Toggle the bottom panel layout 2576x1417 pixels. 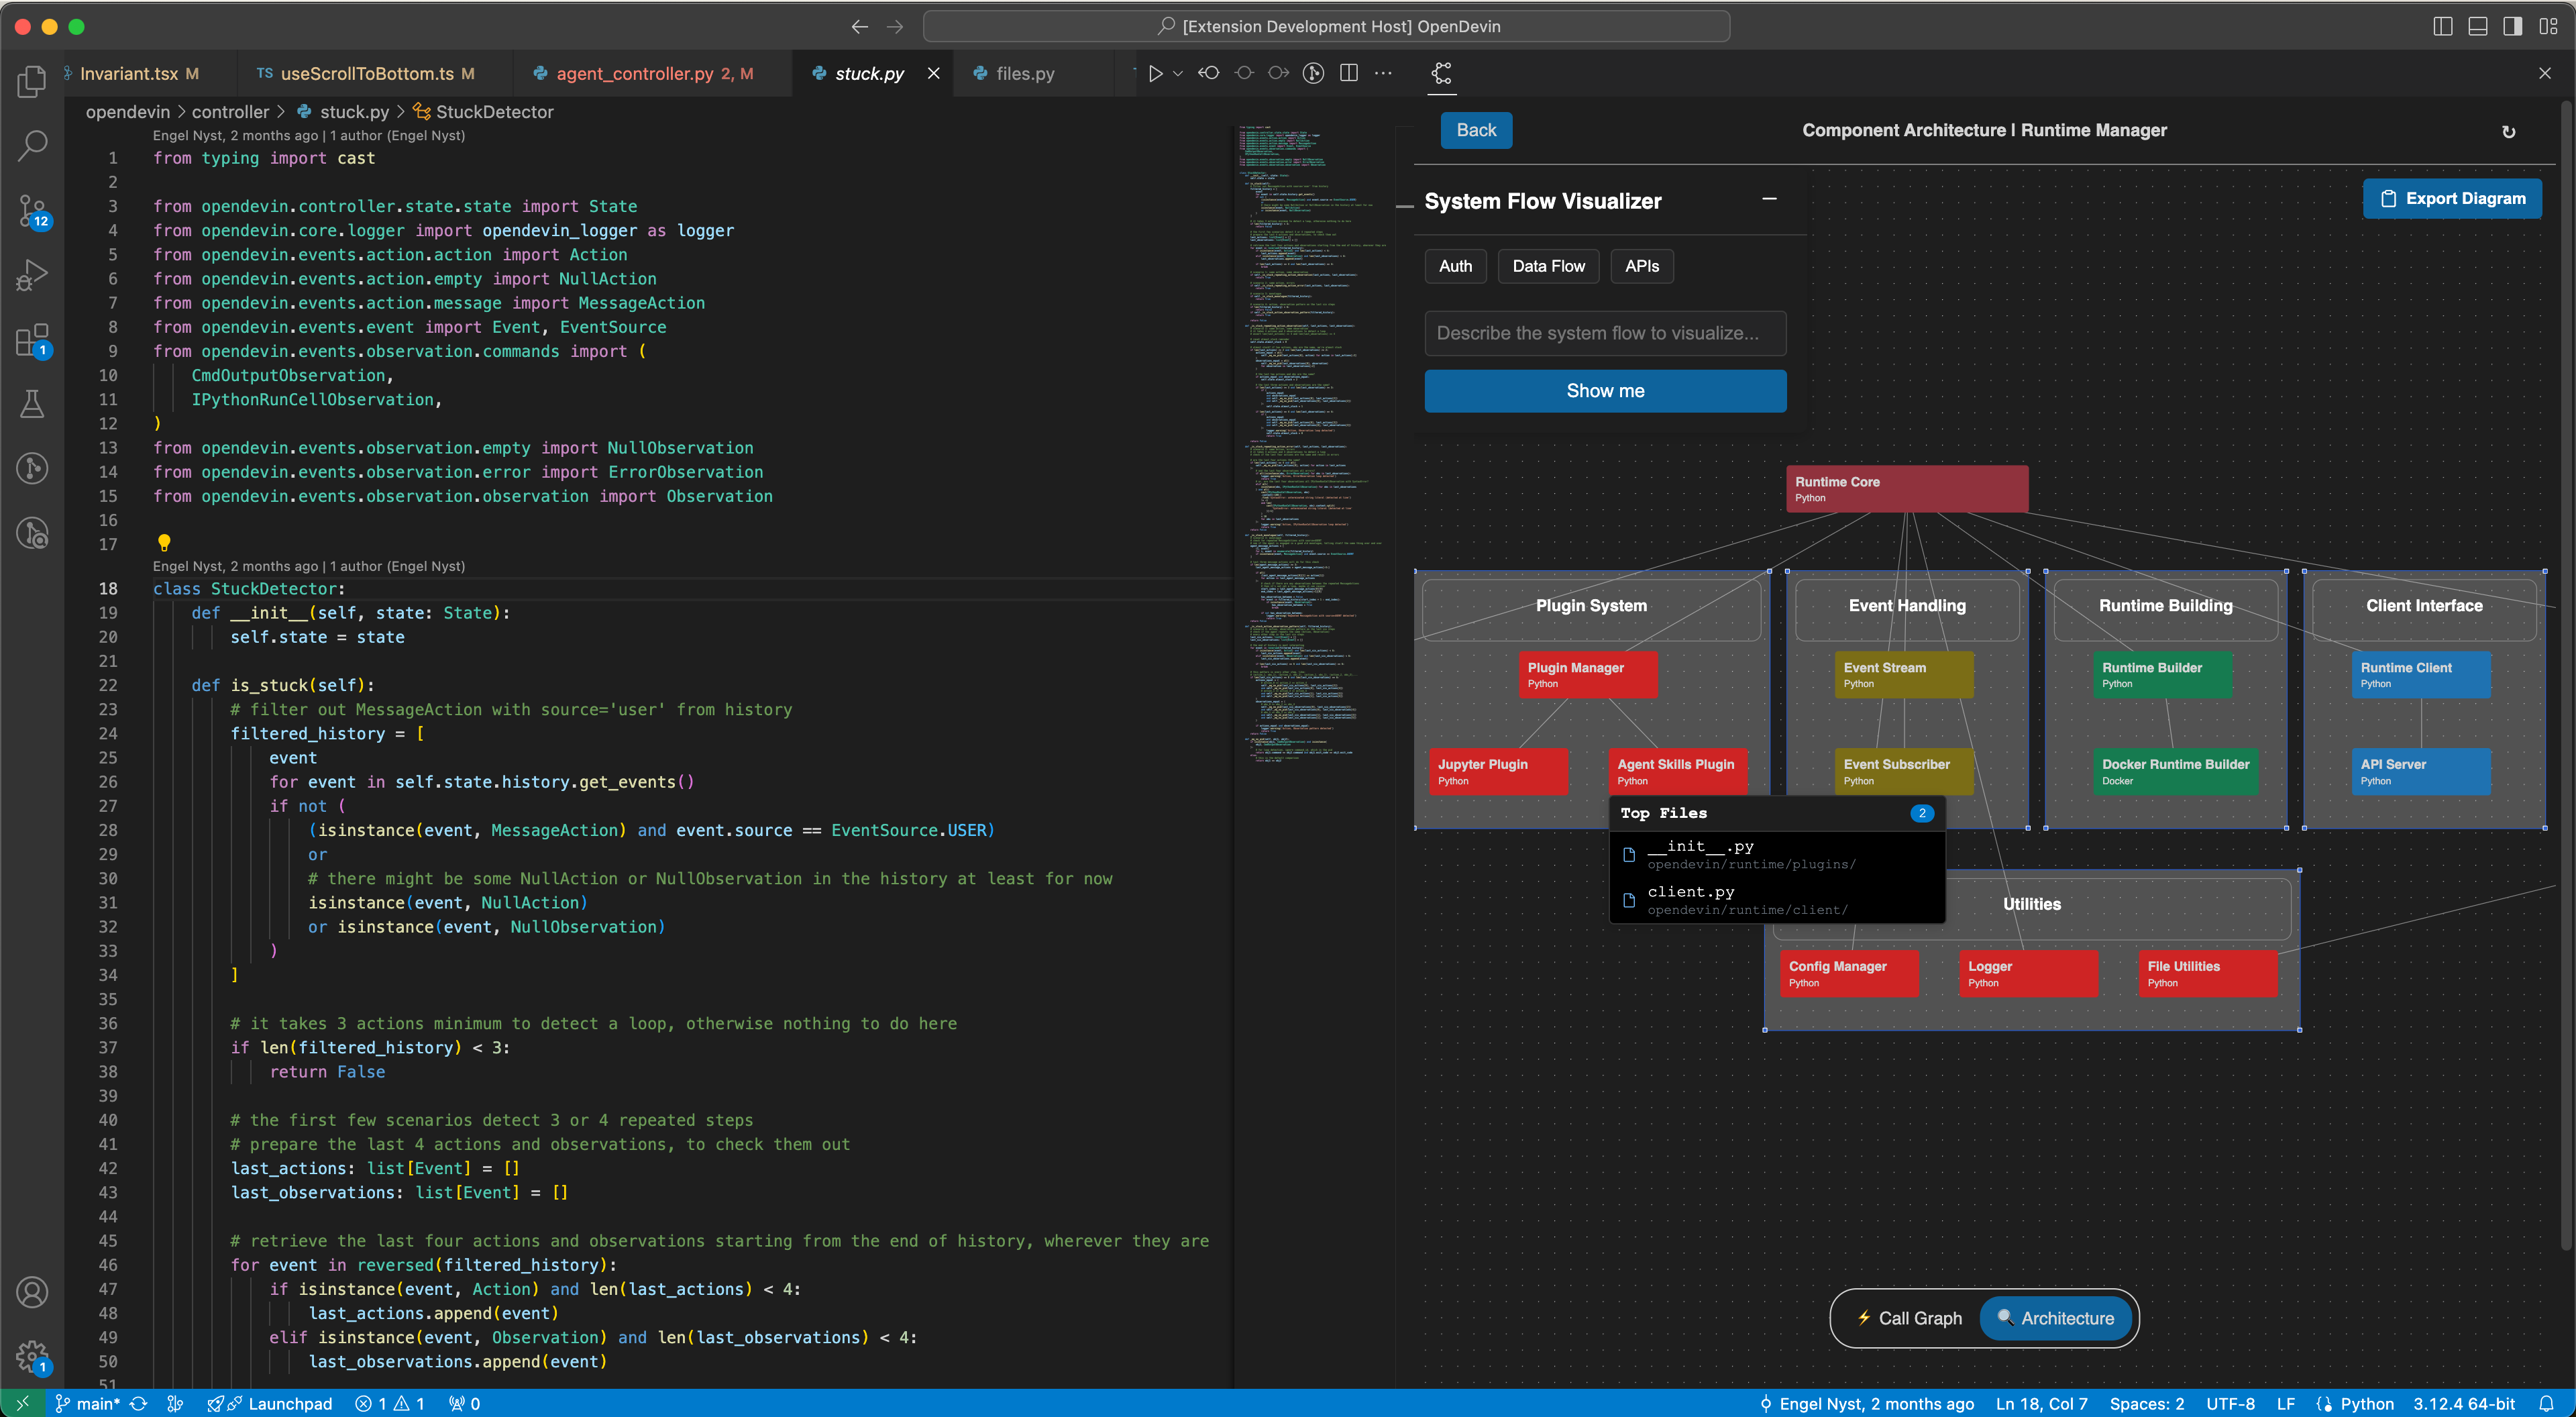pyautogui.click(x=2477, y=26)
